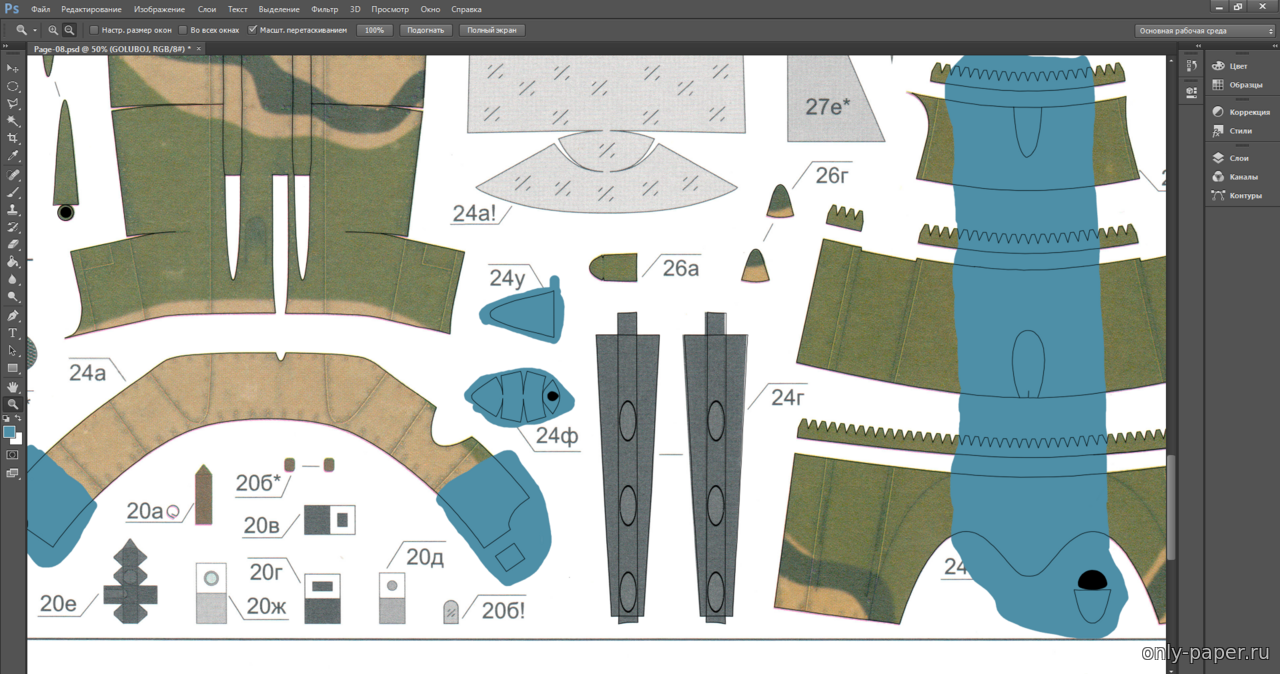Click the 'Подогнать' button
The height and width of the screenshot is (674, 1280).
point(425,30)
